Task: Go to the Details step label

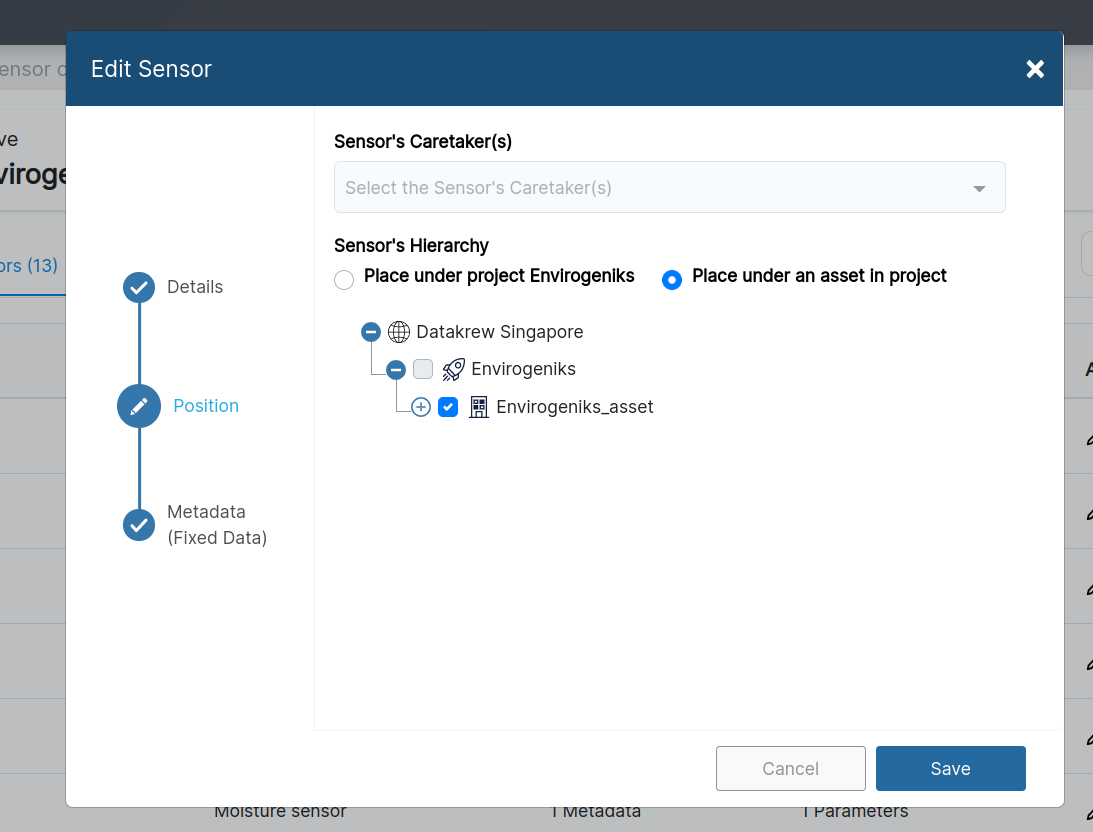Action: [194, 287]
